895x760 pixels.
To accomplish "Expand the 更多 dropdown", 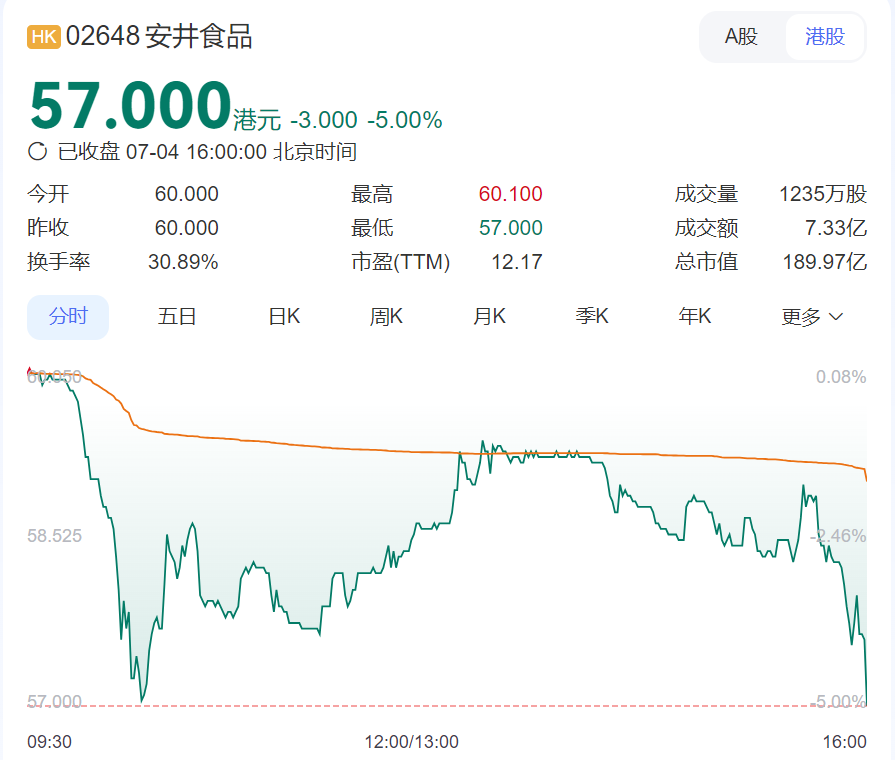I will (812, 317).
